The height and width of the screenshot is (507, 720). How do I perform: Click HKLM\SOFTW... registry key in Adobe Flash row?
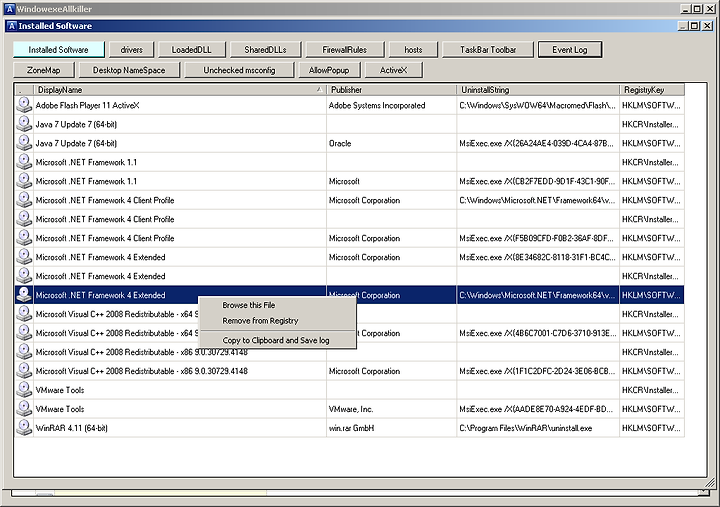tap(651, 105)
